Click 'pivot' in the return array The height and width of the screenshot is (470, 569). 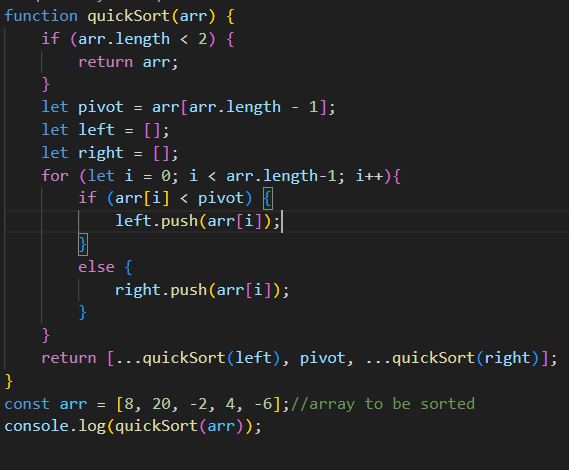pyautogui.click(x=322, y=359)
